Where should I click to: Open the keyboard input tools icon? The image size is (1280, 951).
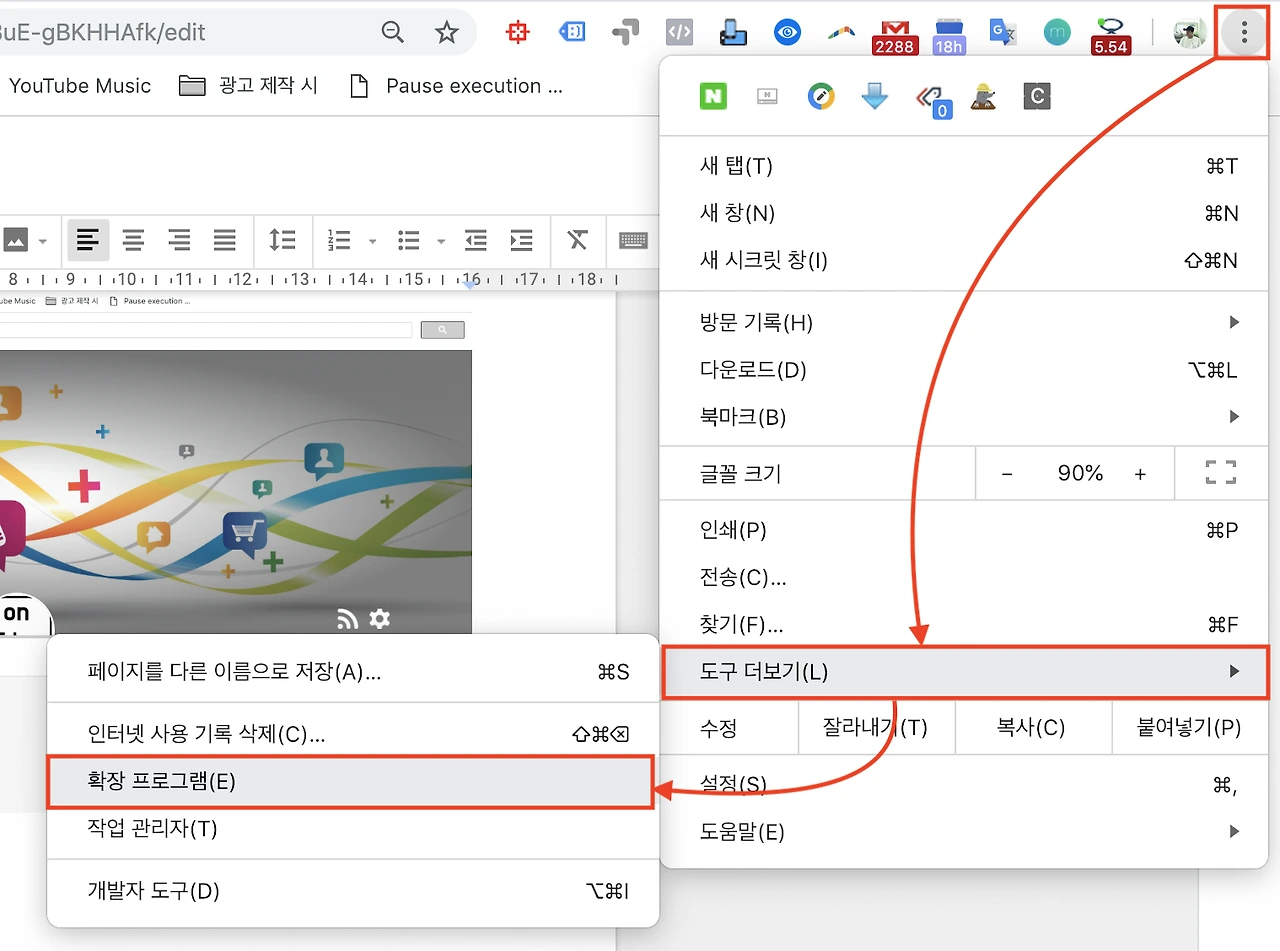click(x=633, y=240)
